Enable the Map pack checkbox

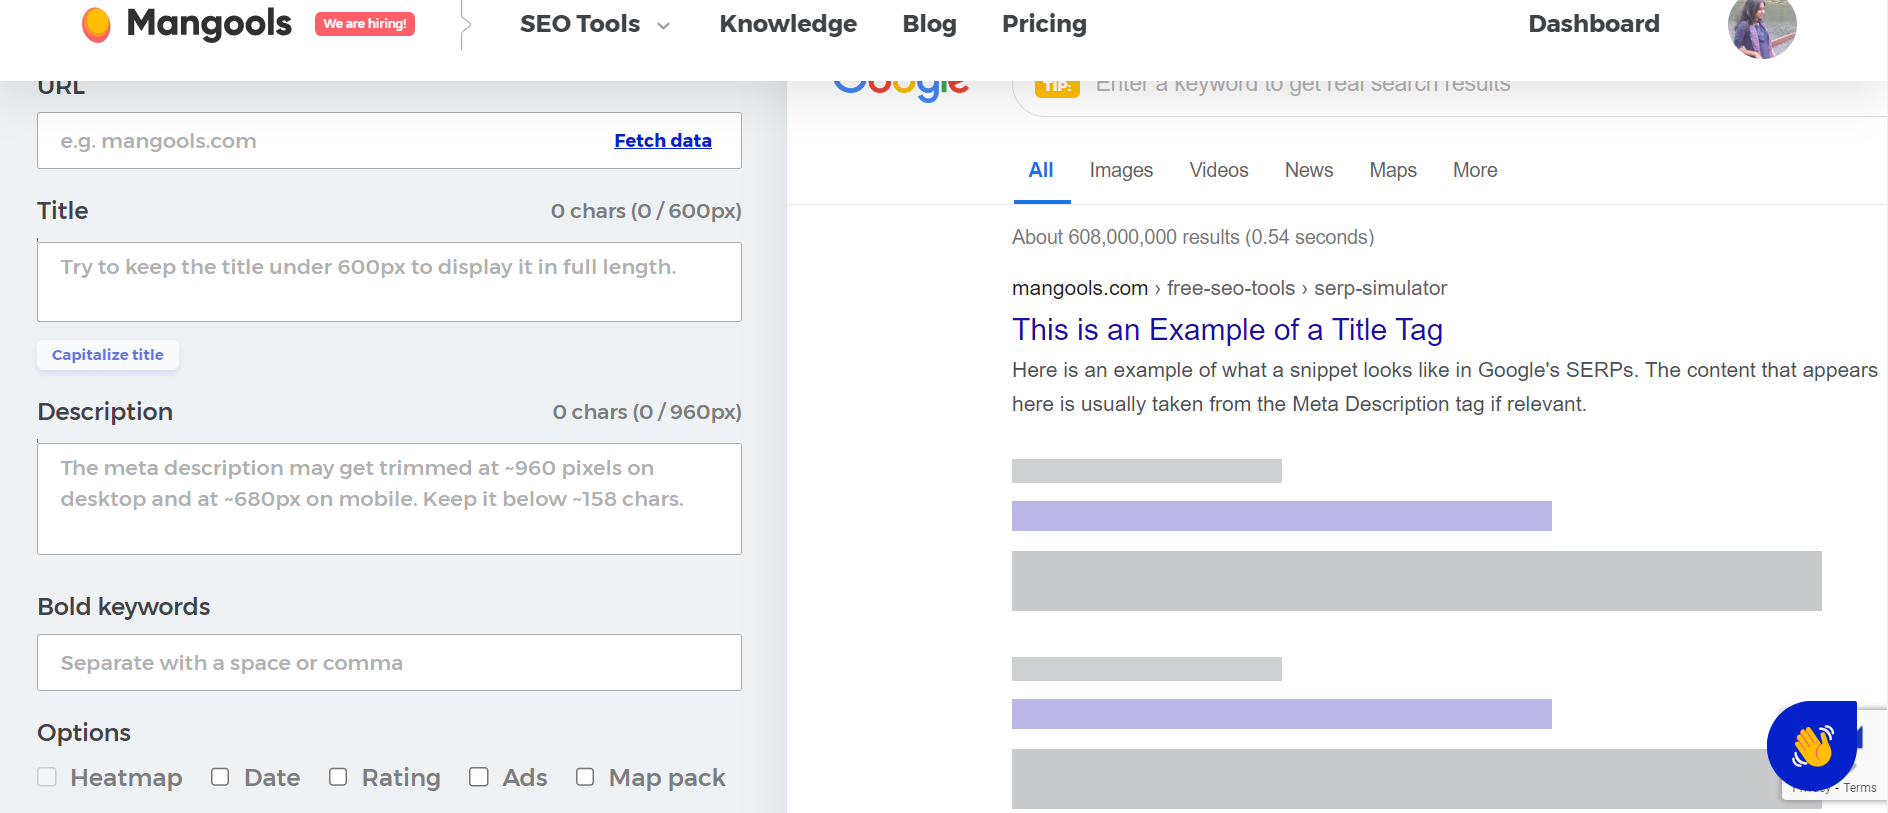click(585, 777)
